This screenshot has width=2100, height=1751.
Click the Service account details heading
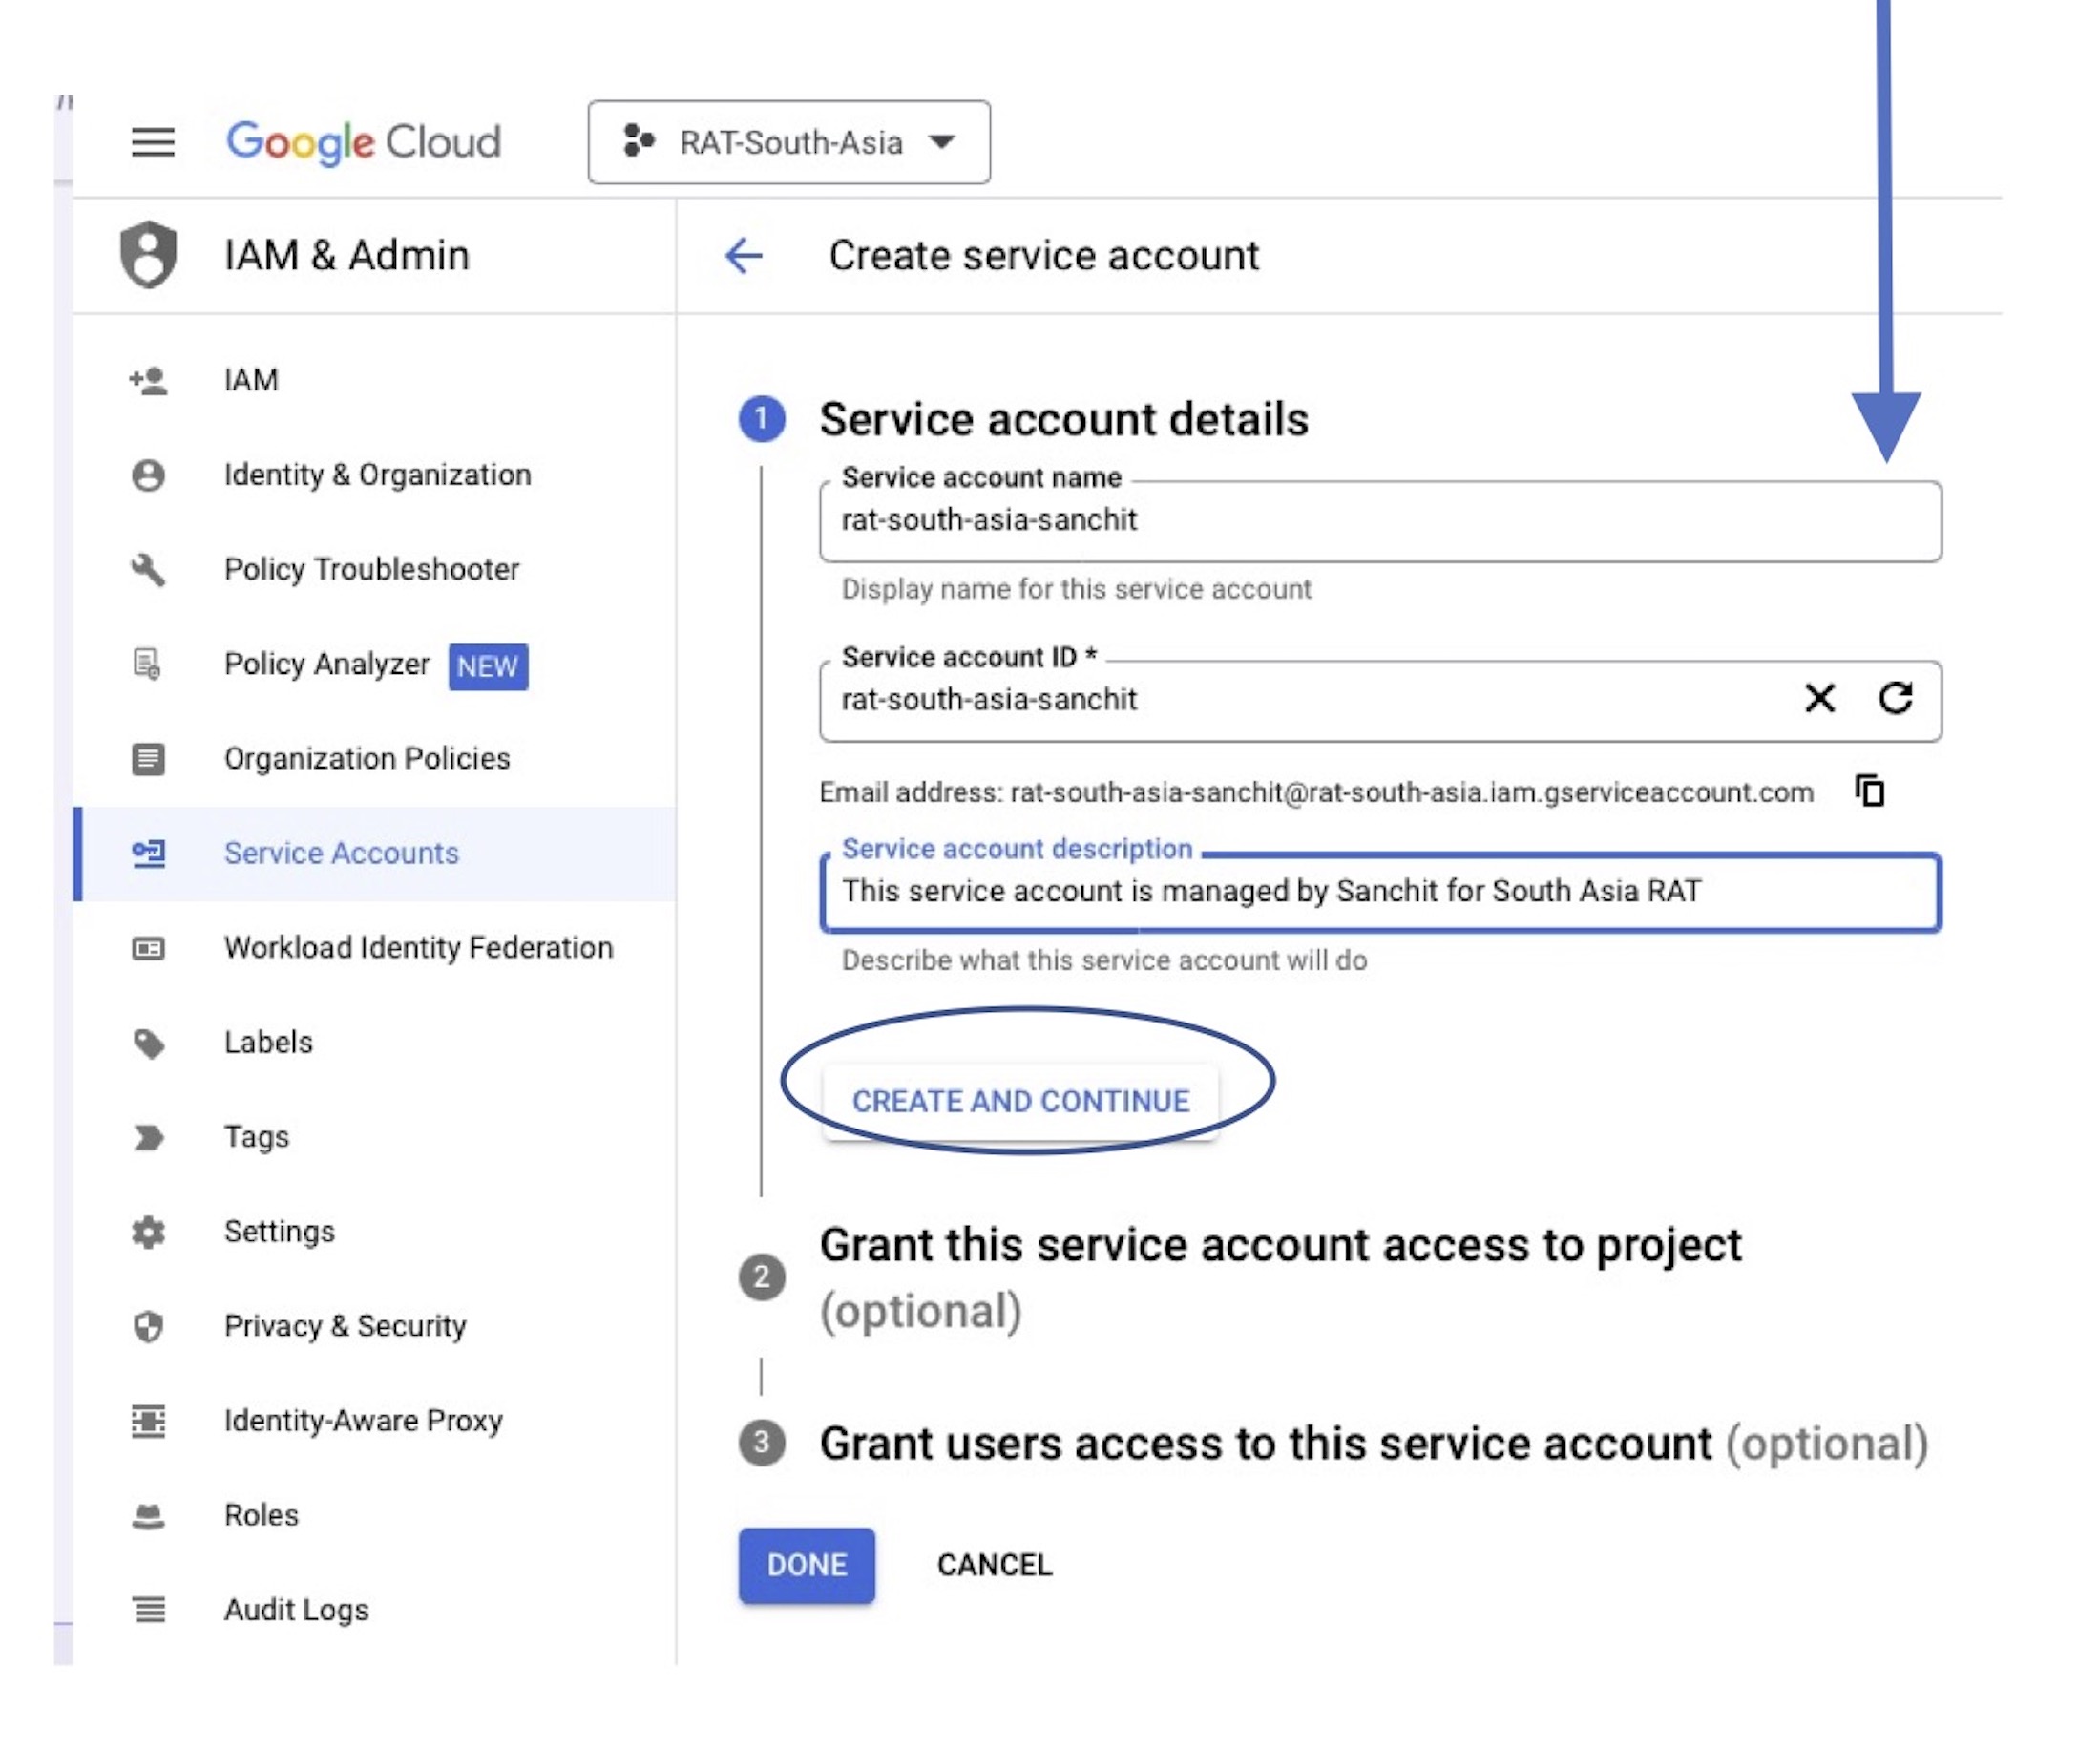[1064, 419]
